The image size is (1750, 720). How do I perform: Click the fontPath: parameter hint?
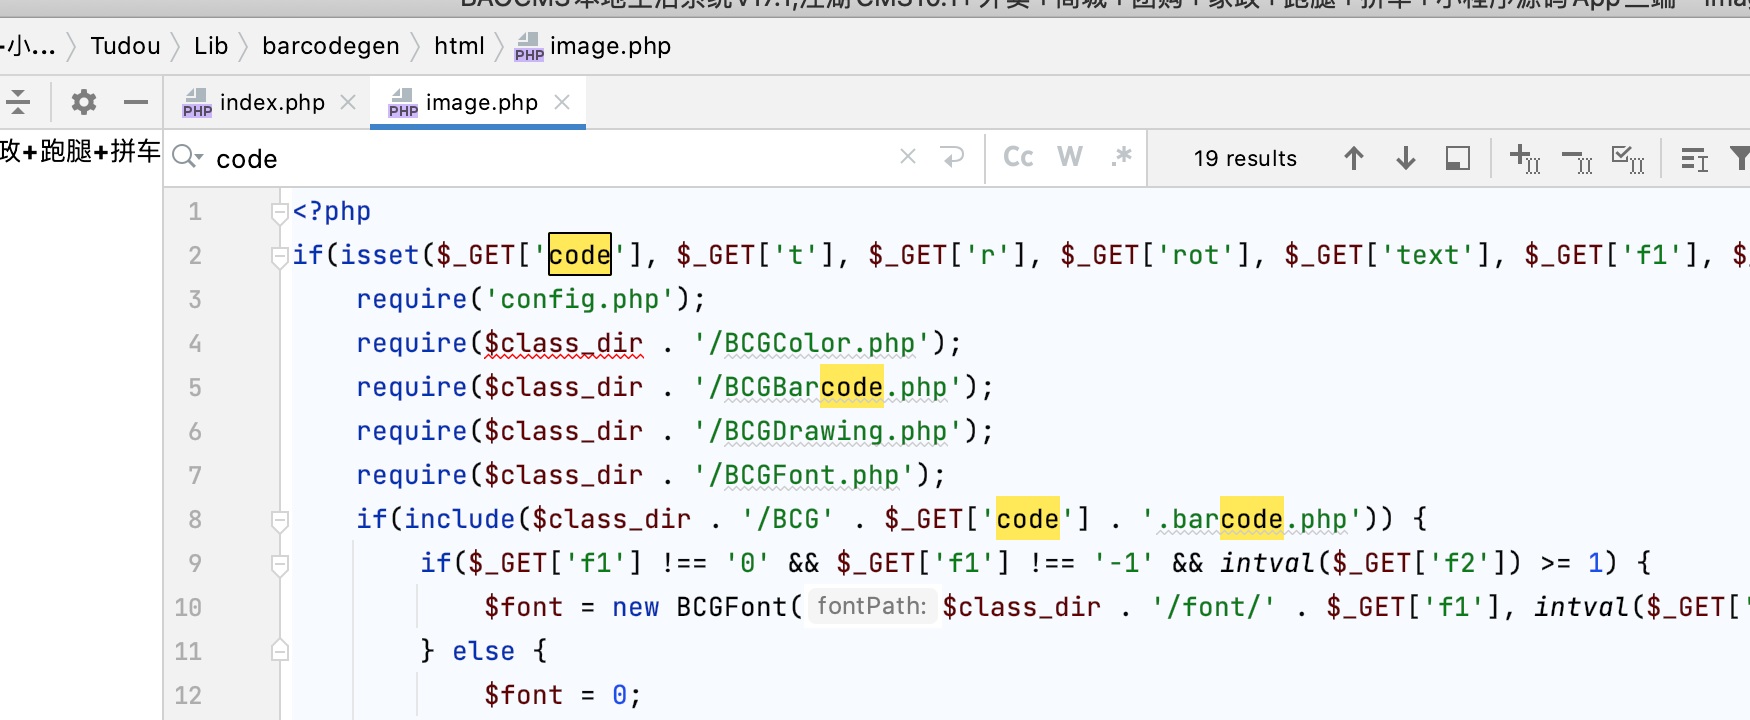[x=872, y=606]
